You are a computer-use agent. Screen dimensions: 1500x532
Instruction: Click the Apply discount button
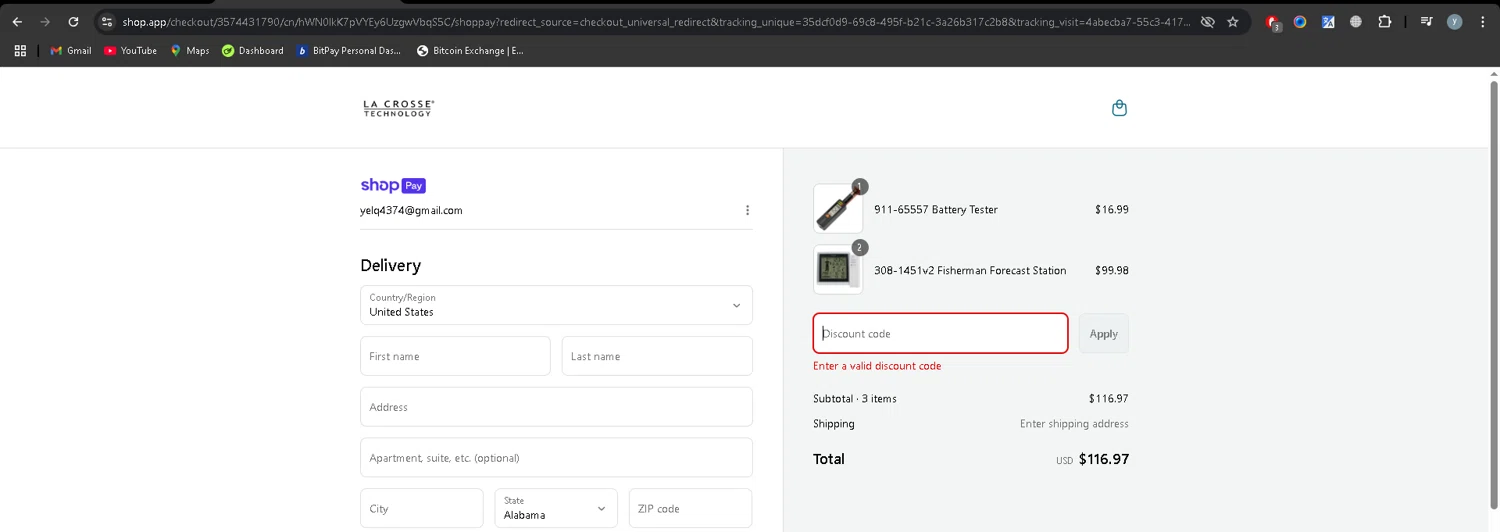1103,333
